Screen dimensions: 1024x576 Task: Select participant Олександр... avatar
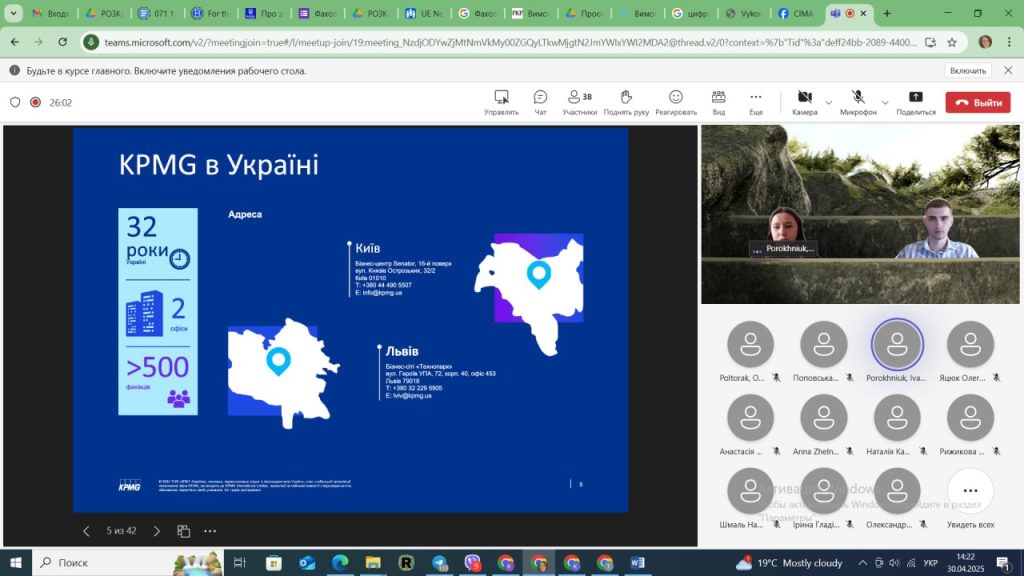click(897, 491)
